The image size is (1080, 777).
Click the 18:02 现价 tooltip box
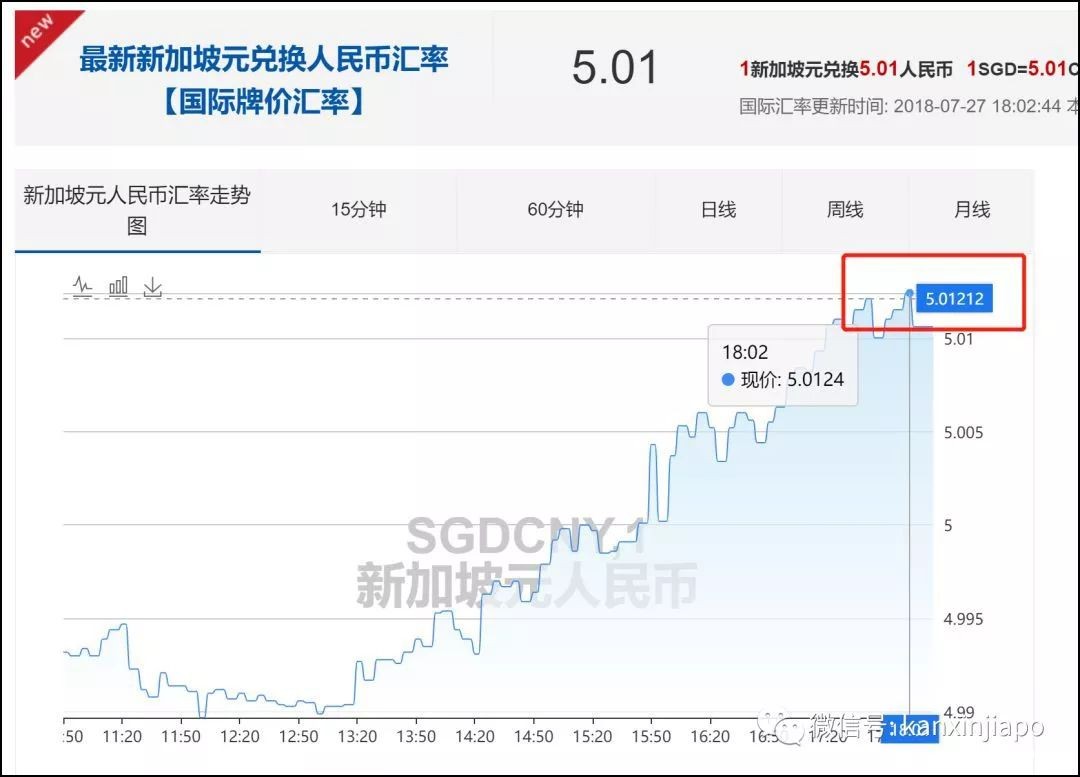click(x=782, y=365)
